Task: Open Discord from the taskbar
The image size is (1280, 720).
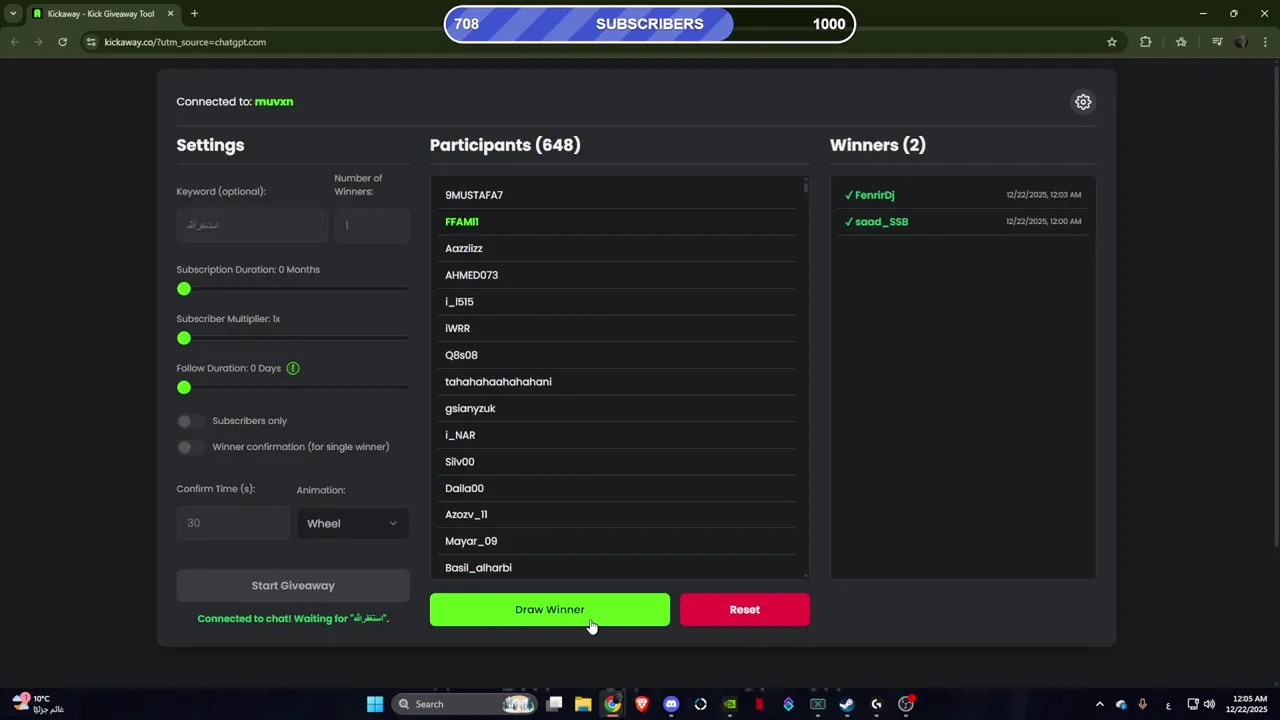Action: click(671, 704)
